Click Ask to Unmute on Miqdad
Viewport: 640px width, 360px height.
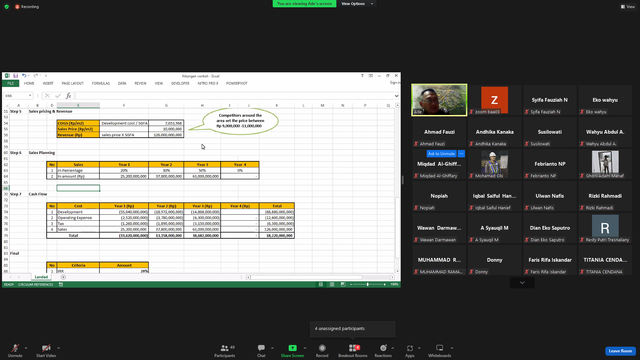(x=441, y=153)
